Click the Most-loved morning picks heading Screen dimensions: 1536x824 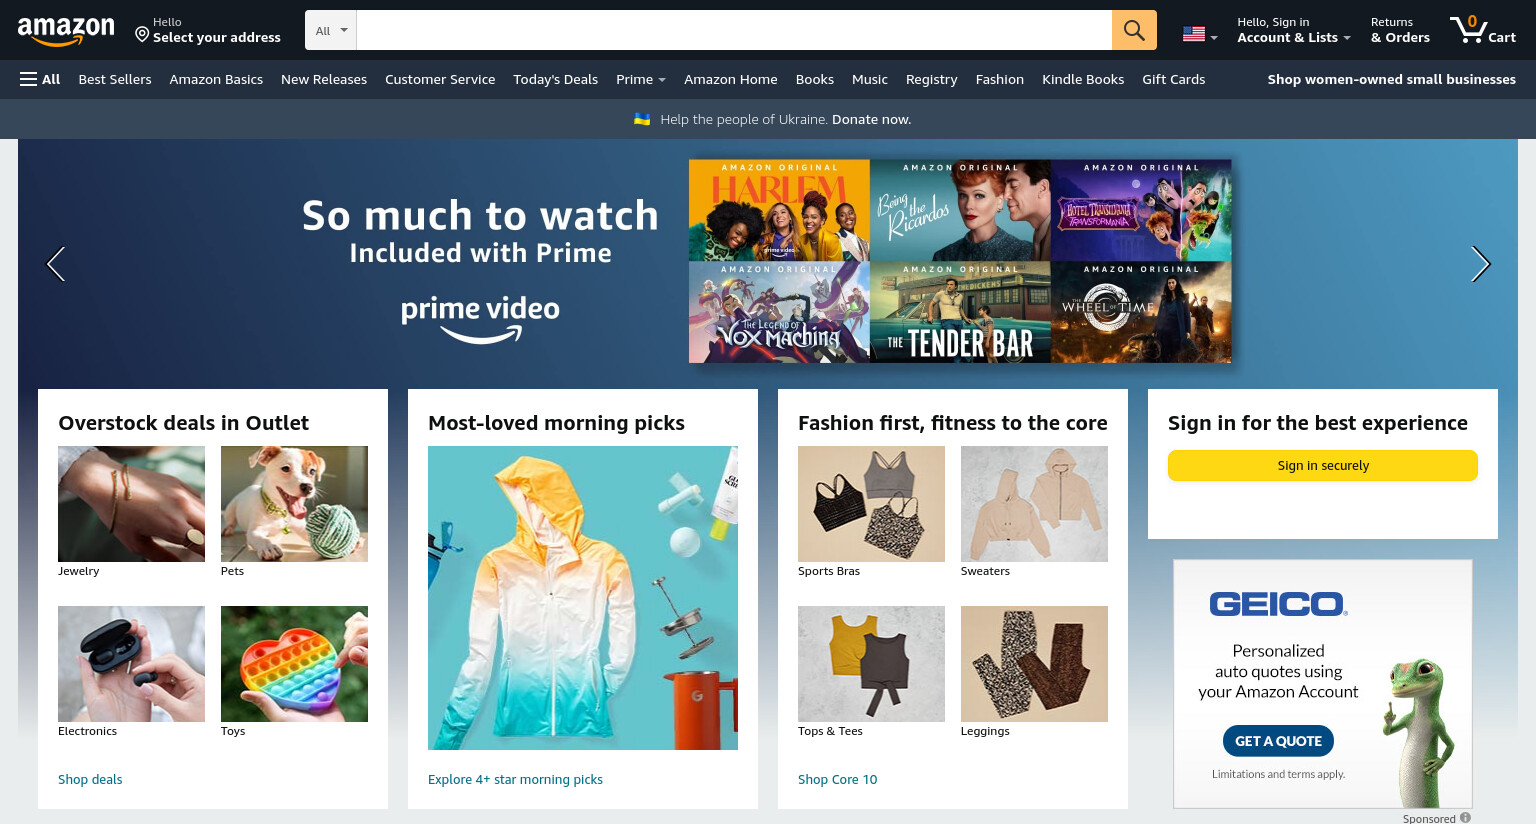[556, 423]
